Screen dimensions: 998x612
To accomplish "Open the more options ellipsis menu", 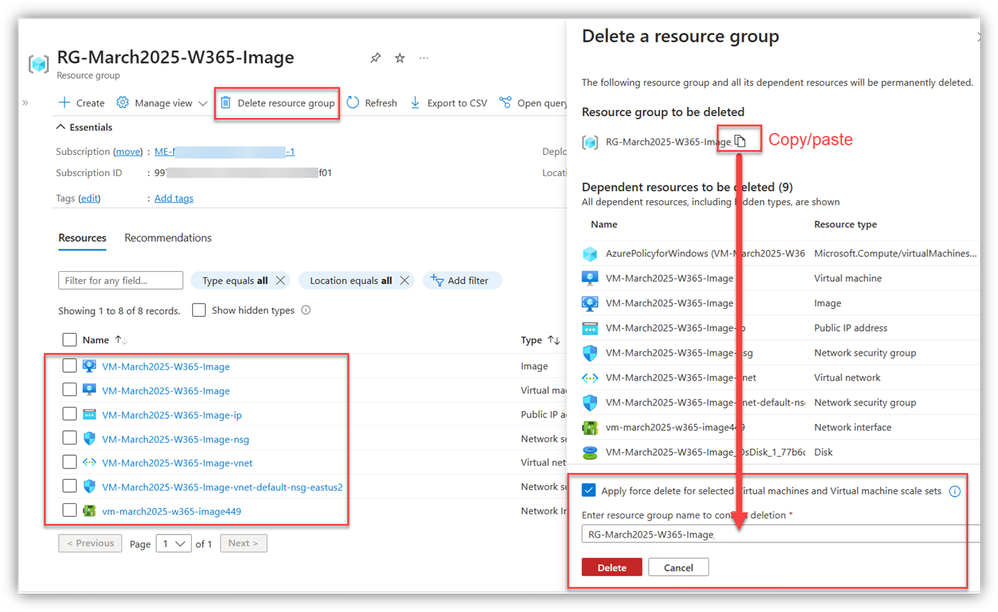I will click(x=424, y=58).
